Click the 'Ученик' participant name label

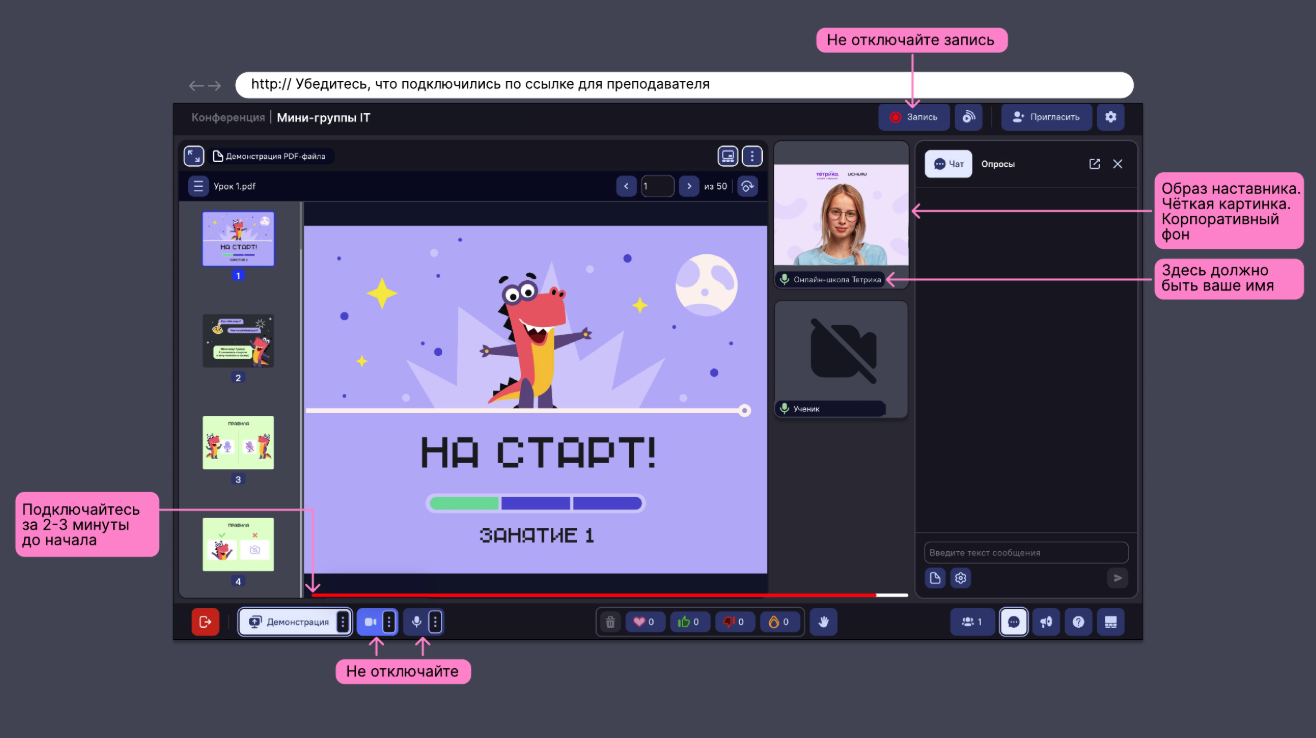tap(807, 408)
